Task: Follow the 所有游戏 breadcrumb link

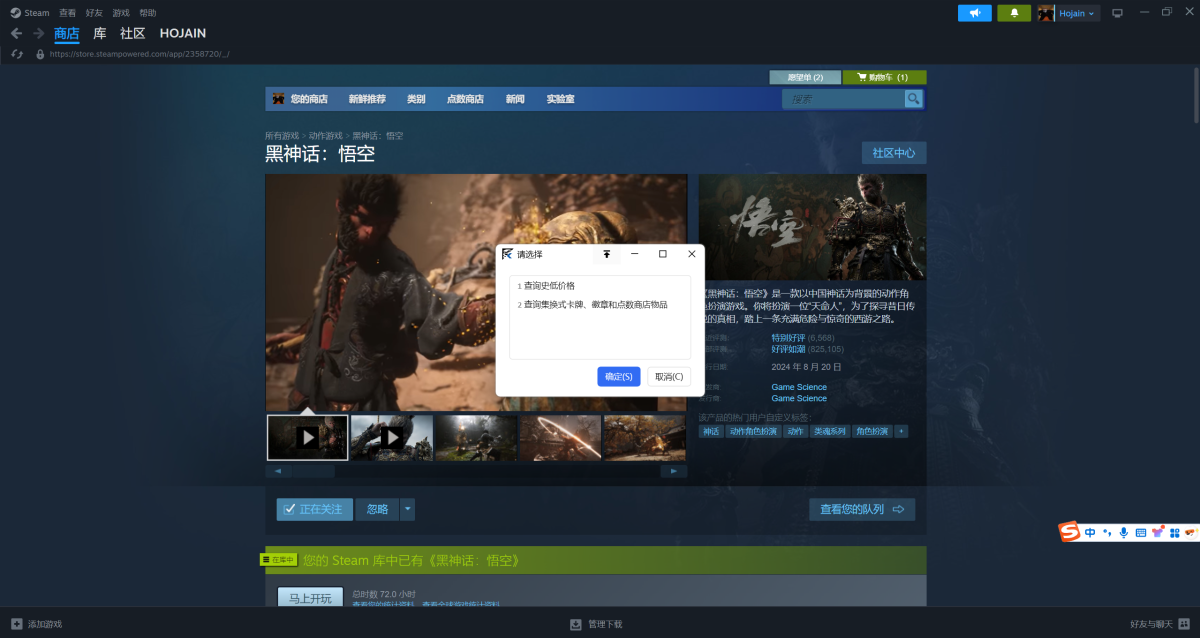Action: 282,135
